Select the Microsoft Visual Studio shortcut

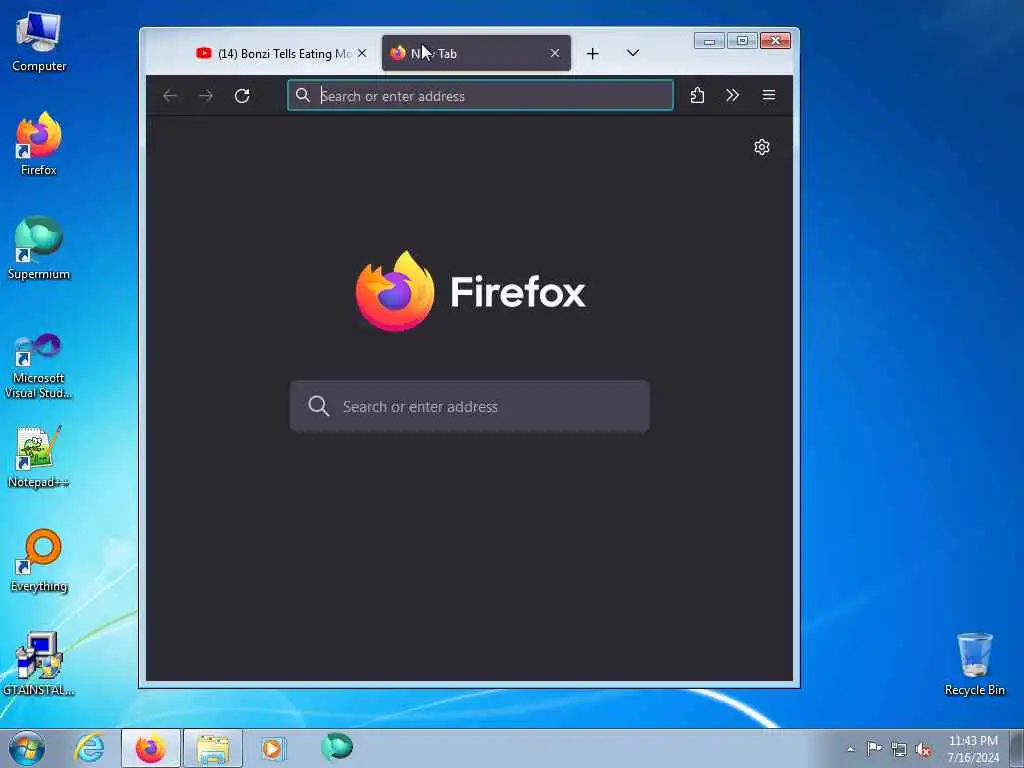39,366
